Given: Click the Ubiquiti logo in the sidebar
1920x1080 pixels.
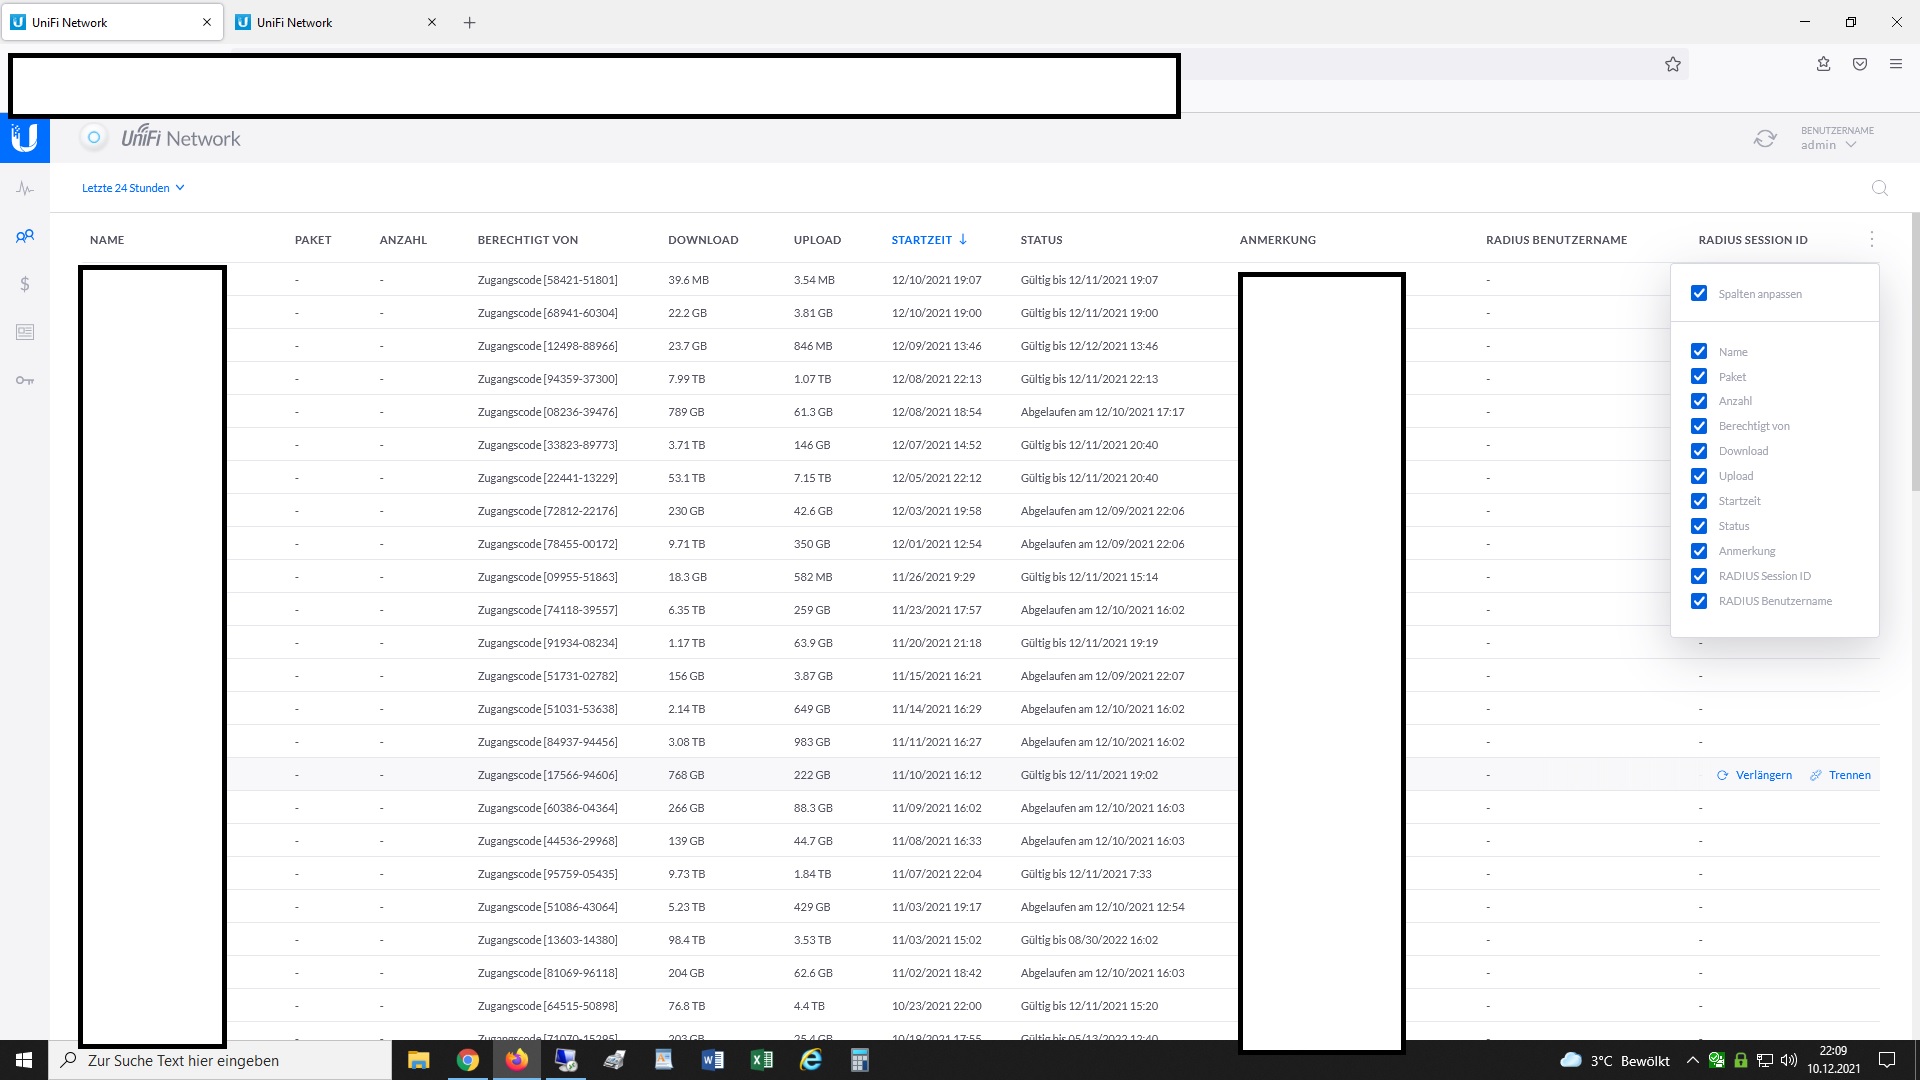Looking at the screenshot, I should [25, 138].
